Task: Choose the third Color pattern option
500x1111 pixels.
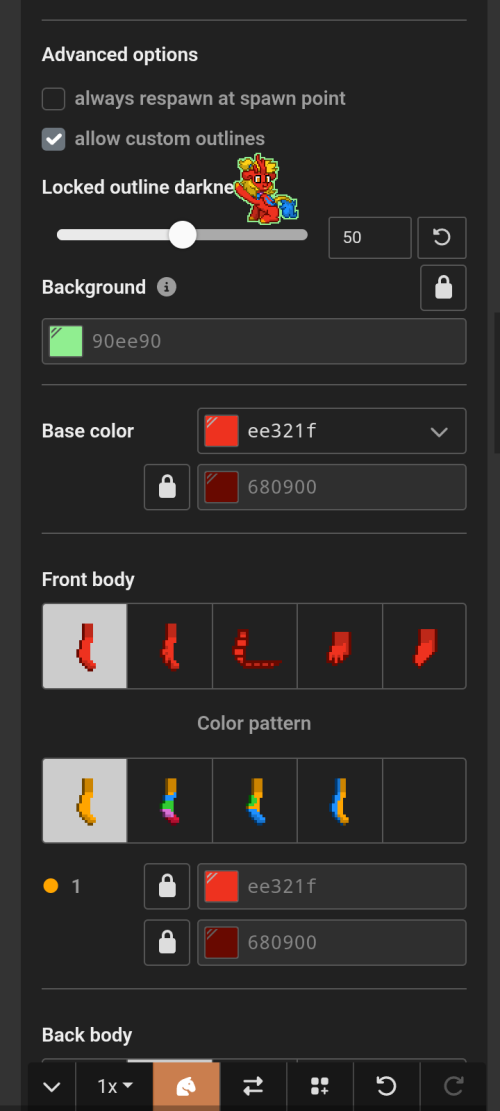Action: [x=255, y=801]
